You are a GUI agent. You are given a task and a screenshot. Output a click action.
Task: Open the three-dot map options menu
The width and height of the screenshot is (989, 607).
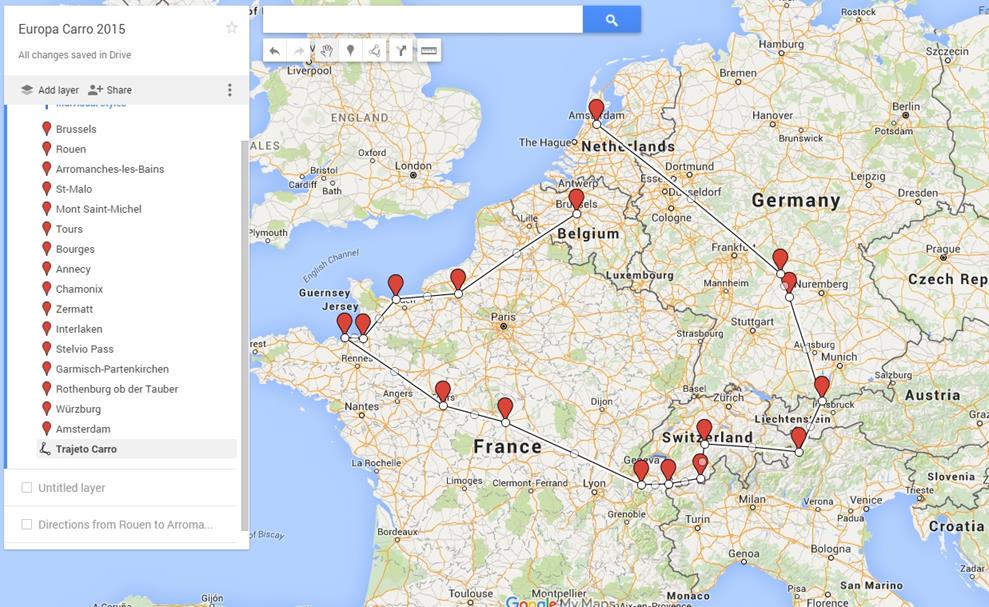[x=229, y=90]
